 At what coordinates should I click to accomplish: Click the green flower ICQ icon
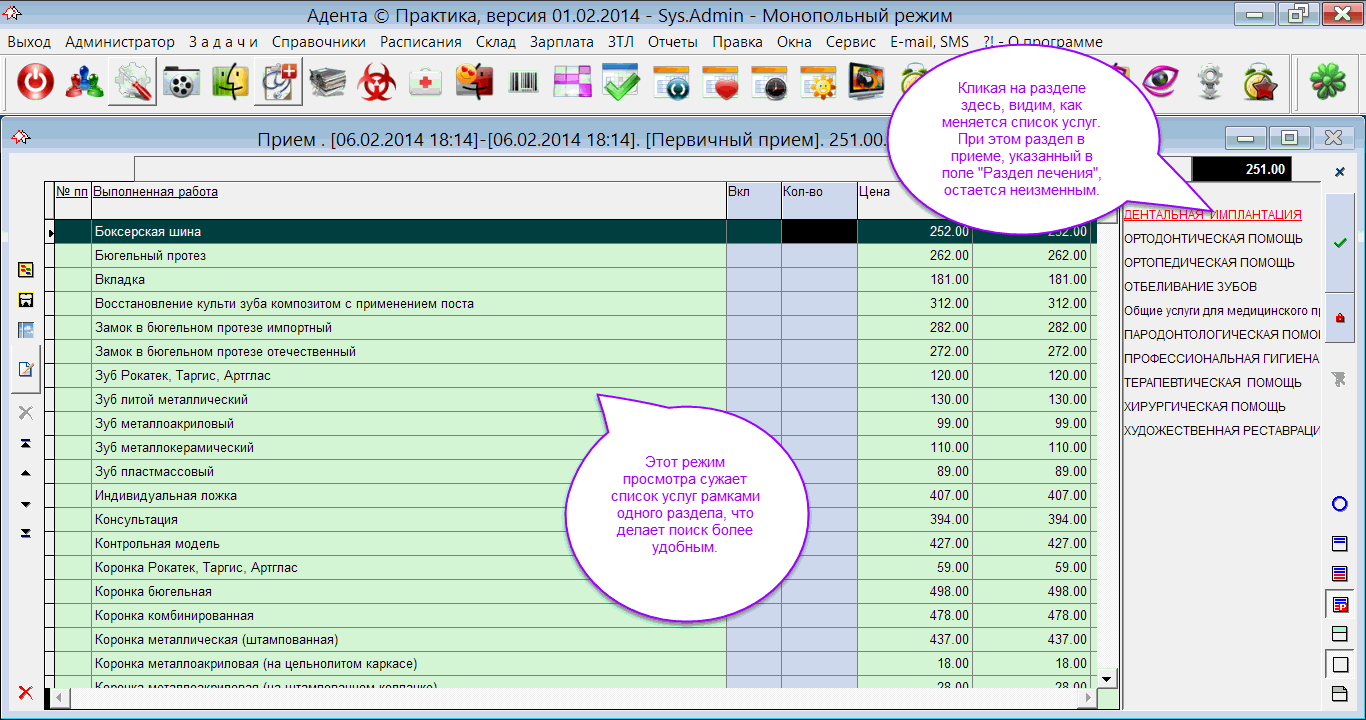[x=1329, y=84]
